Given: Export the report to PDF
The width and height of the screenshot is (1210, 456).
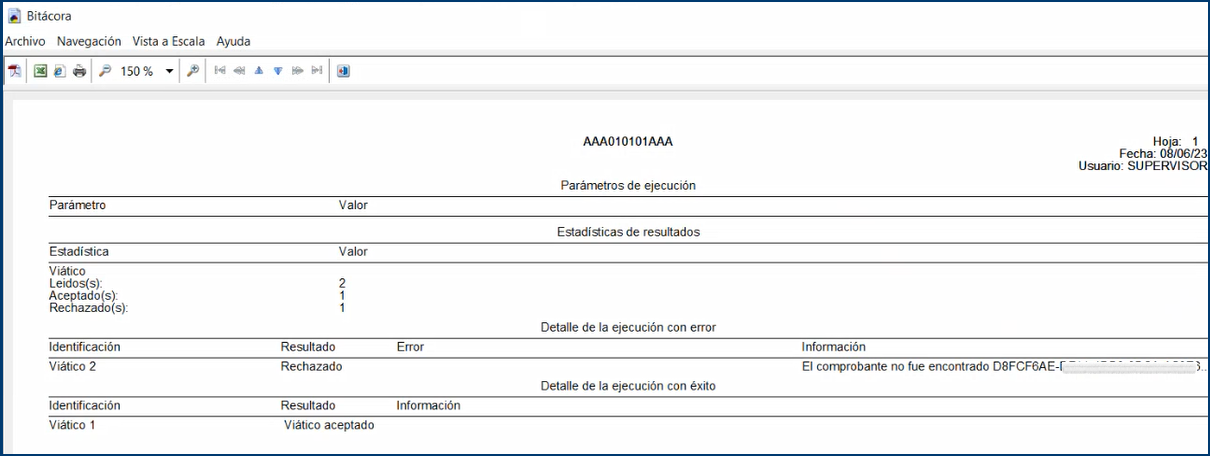Looking at the screenshot, I should coord(15,71).
